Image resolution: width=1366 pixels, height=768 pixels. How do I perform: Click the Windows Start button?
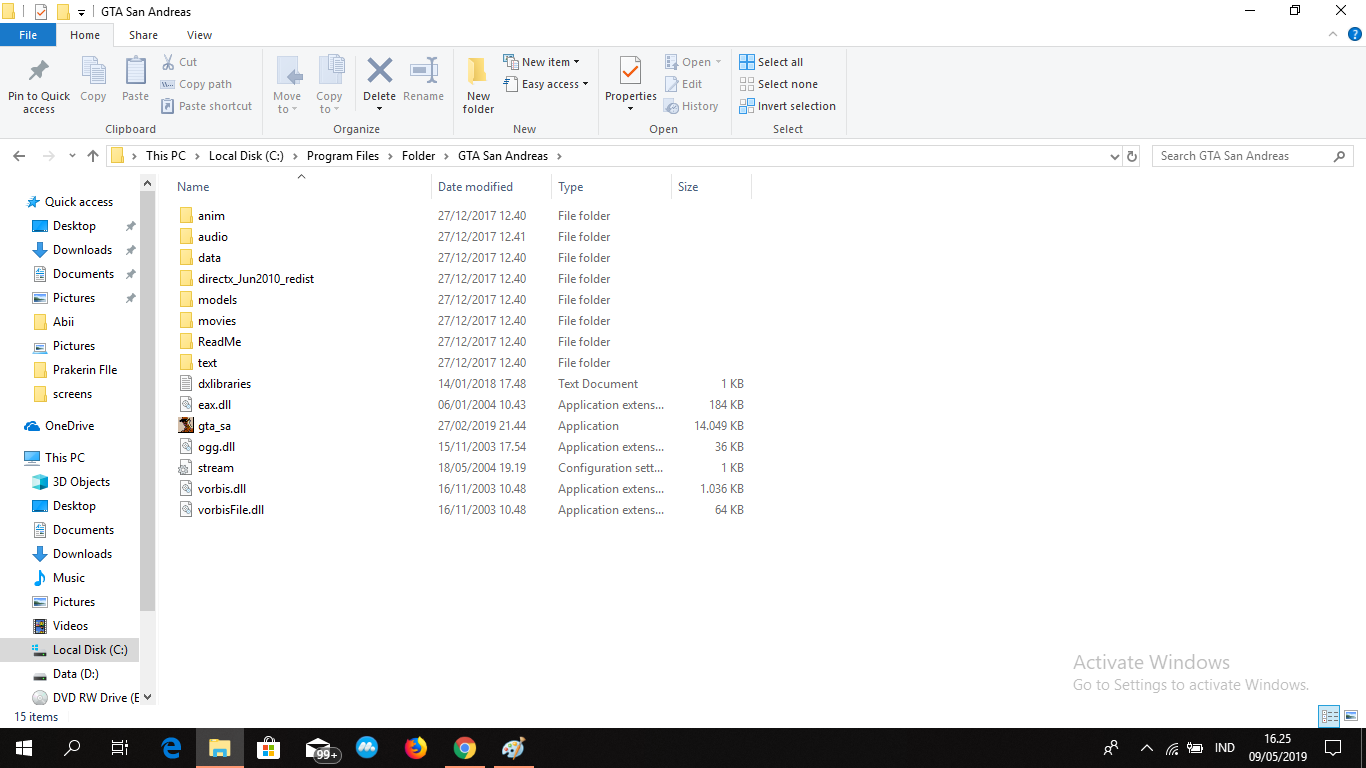[24, 748]
